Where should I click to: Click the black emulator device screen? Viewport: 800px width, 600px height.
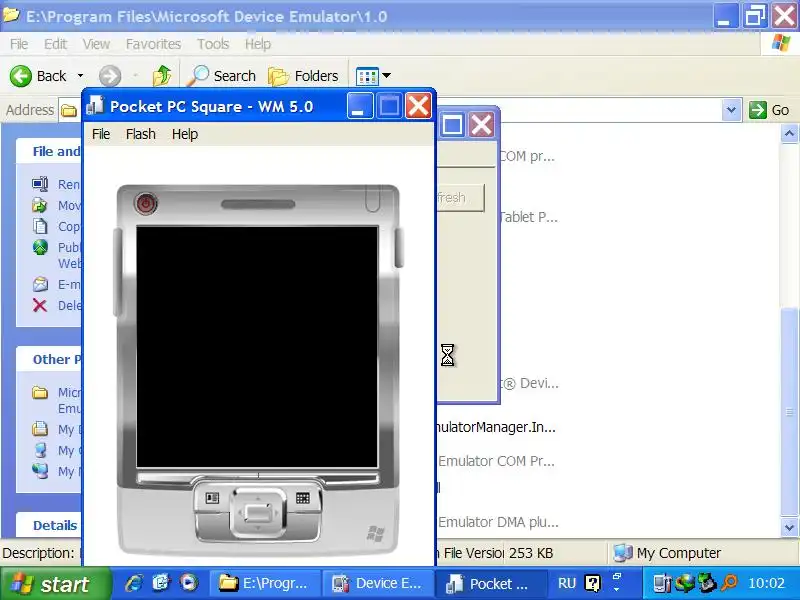(x=257, y=346)
